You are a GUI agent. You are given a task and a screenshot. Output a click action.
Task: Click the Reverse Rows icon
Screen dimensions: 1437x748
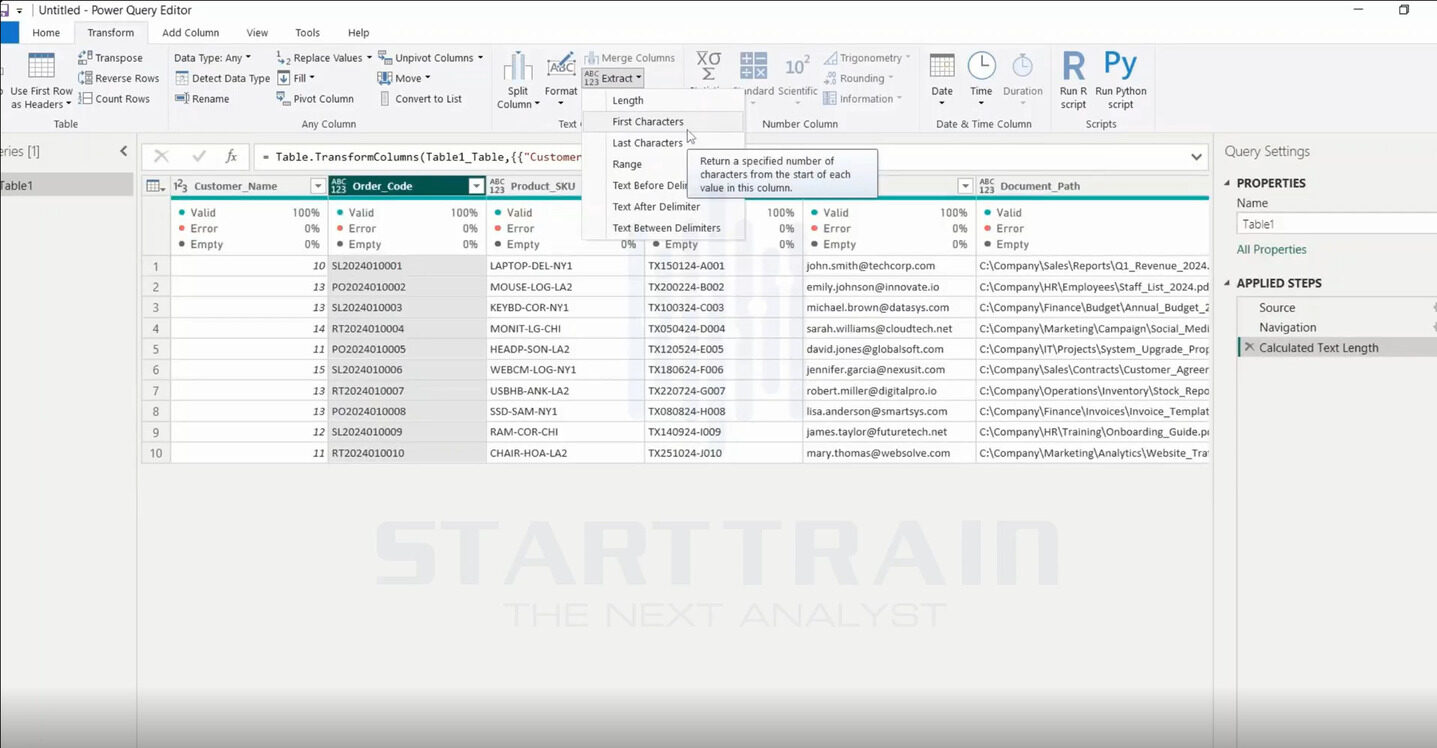point(85,78)
